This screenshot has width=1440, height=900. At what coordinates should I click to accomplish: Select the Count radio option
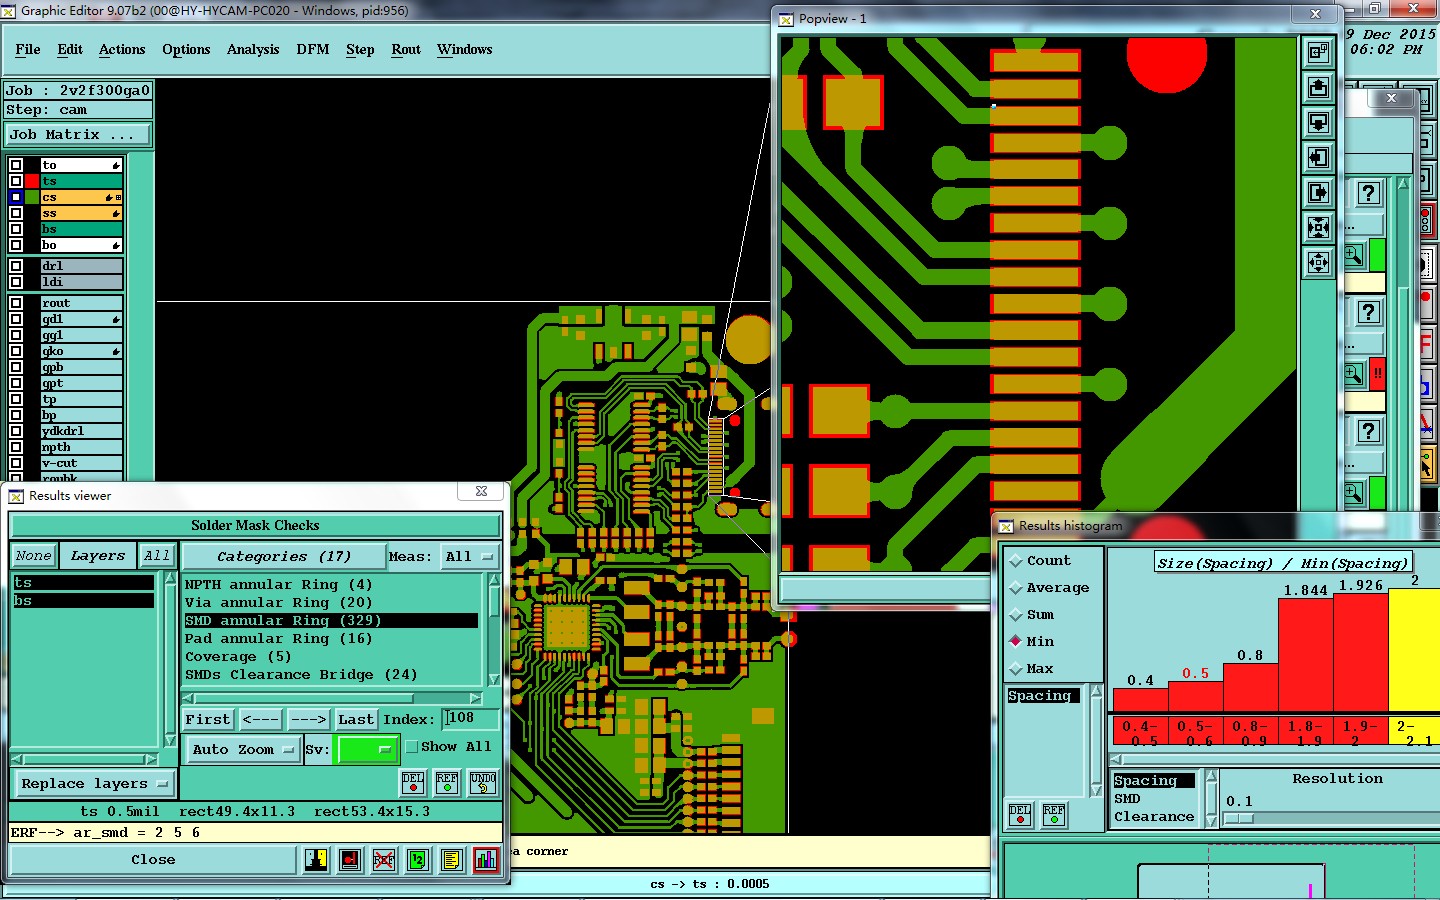click(x=1016, y=561)
